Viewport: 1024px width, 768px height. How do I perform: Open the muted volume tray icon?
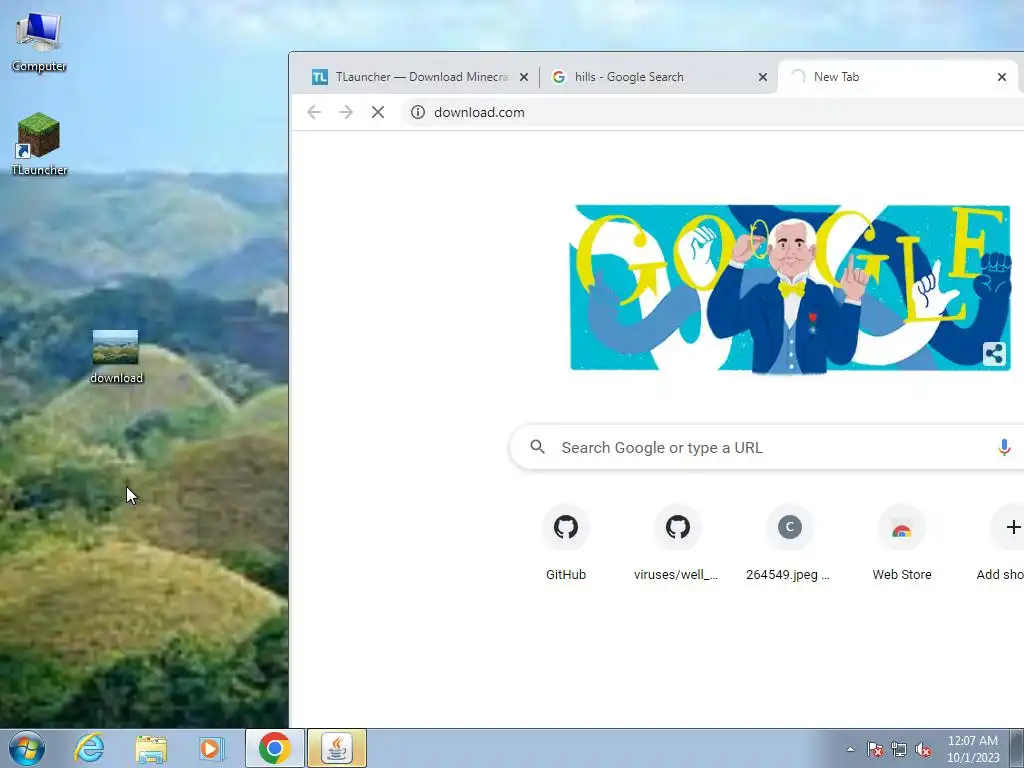[x=923, y=750]
